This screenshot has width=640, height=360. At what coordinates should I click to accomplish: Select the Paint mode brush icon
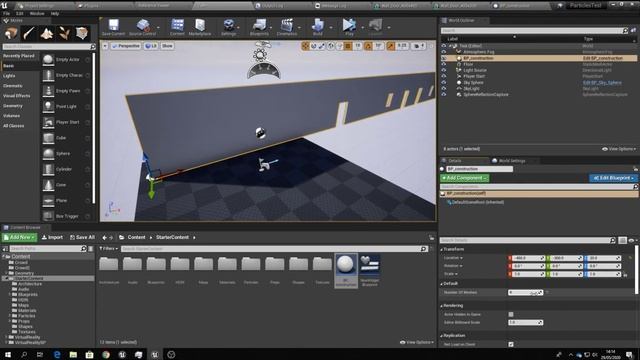(x=29, y=33)
